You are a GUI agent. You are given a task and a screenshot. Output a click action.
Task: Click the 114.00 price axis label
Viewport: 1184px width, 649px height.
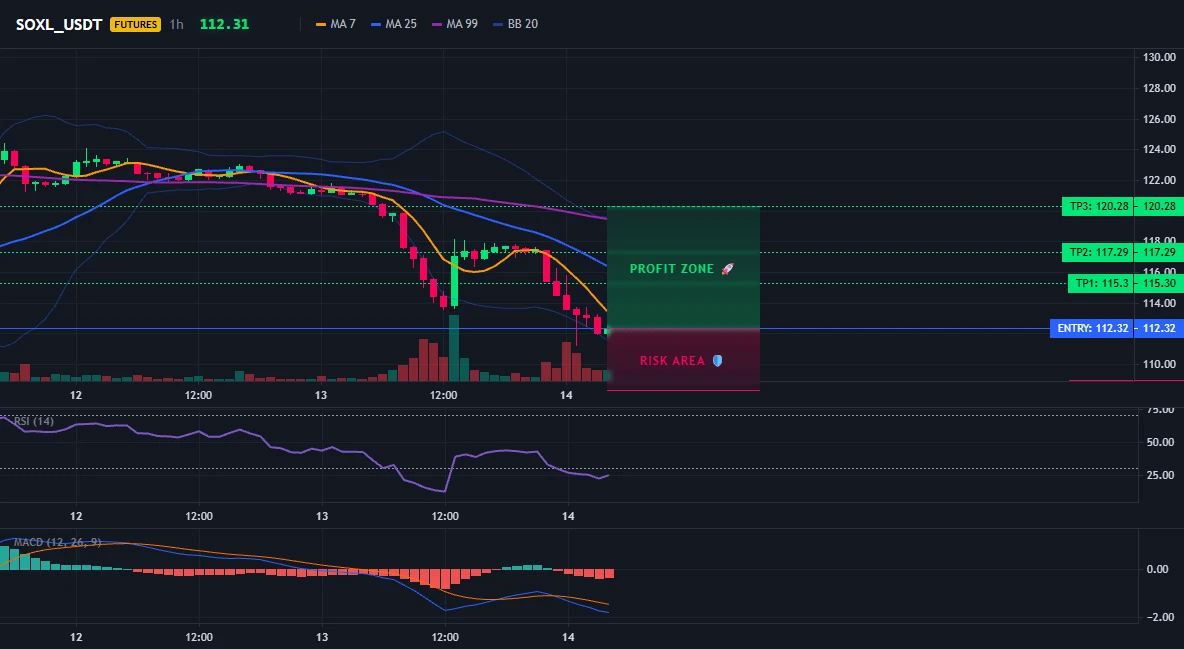pyautogui.click(x=1159, y=303)
